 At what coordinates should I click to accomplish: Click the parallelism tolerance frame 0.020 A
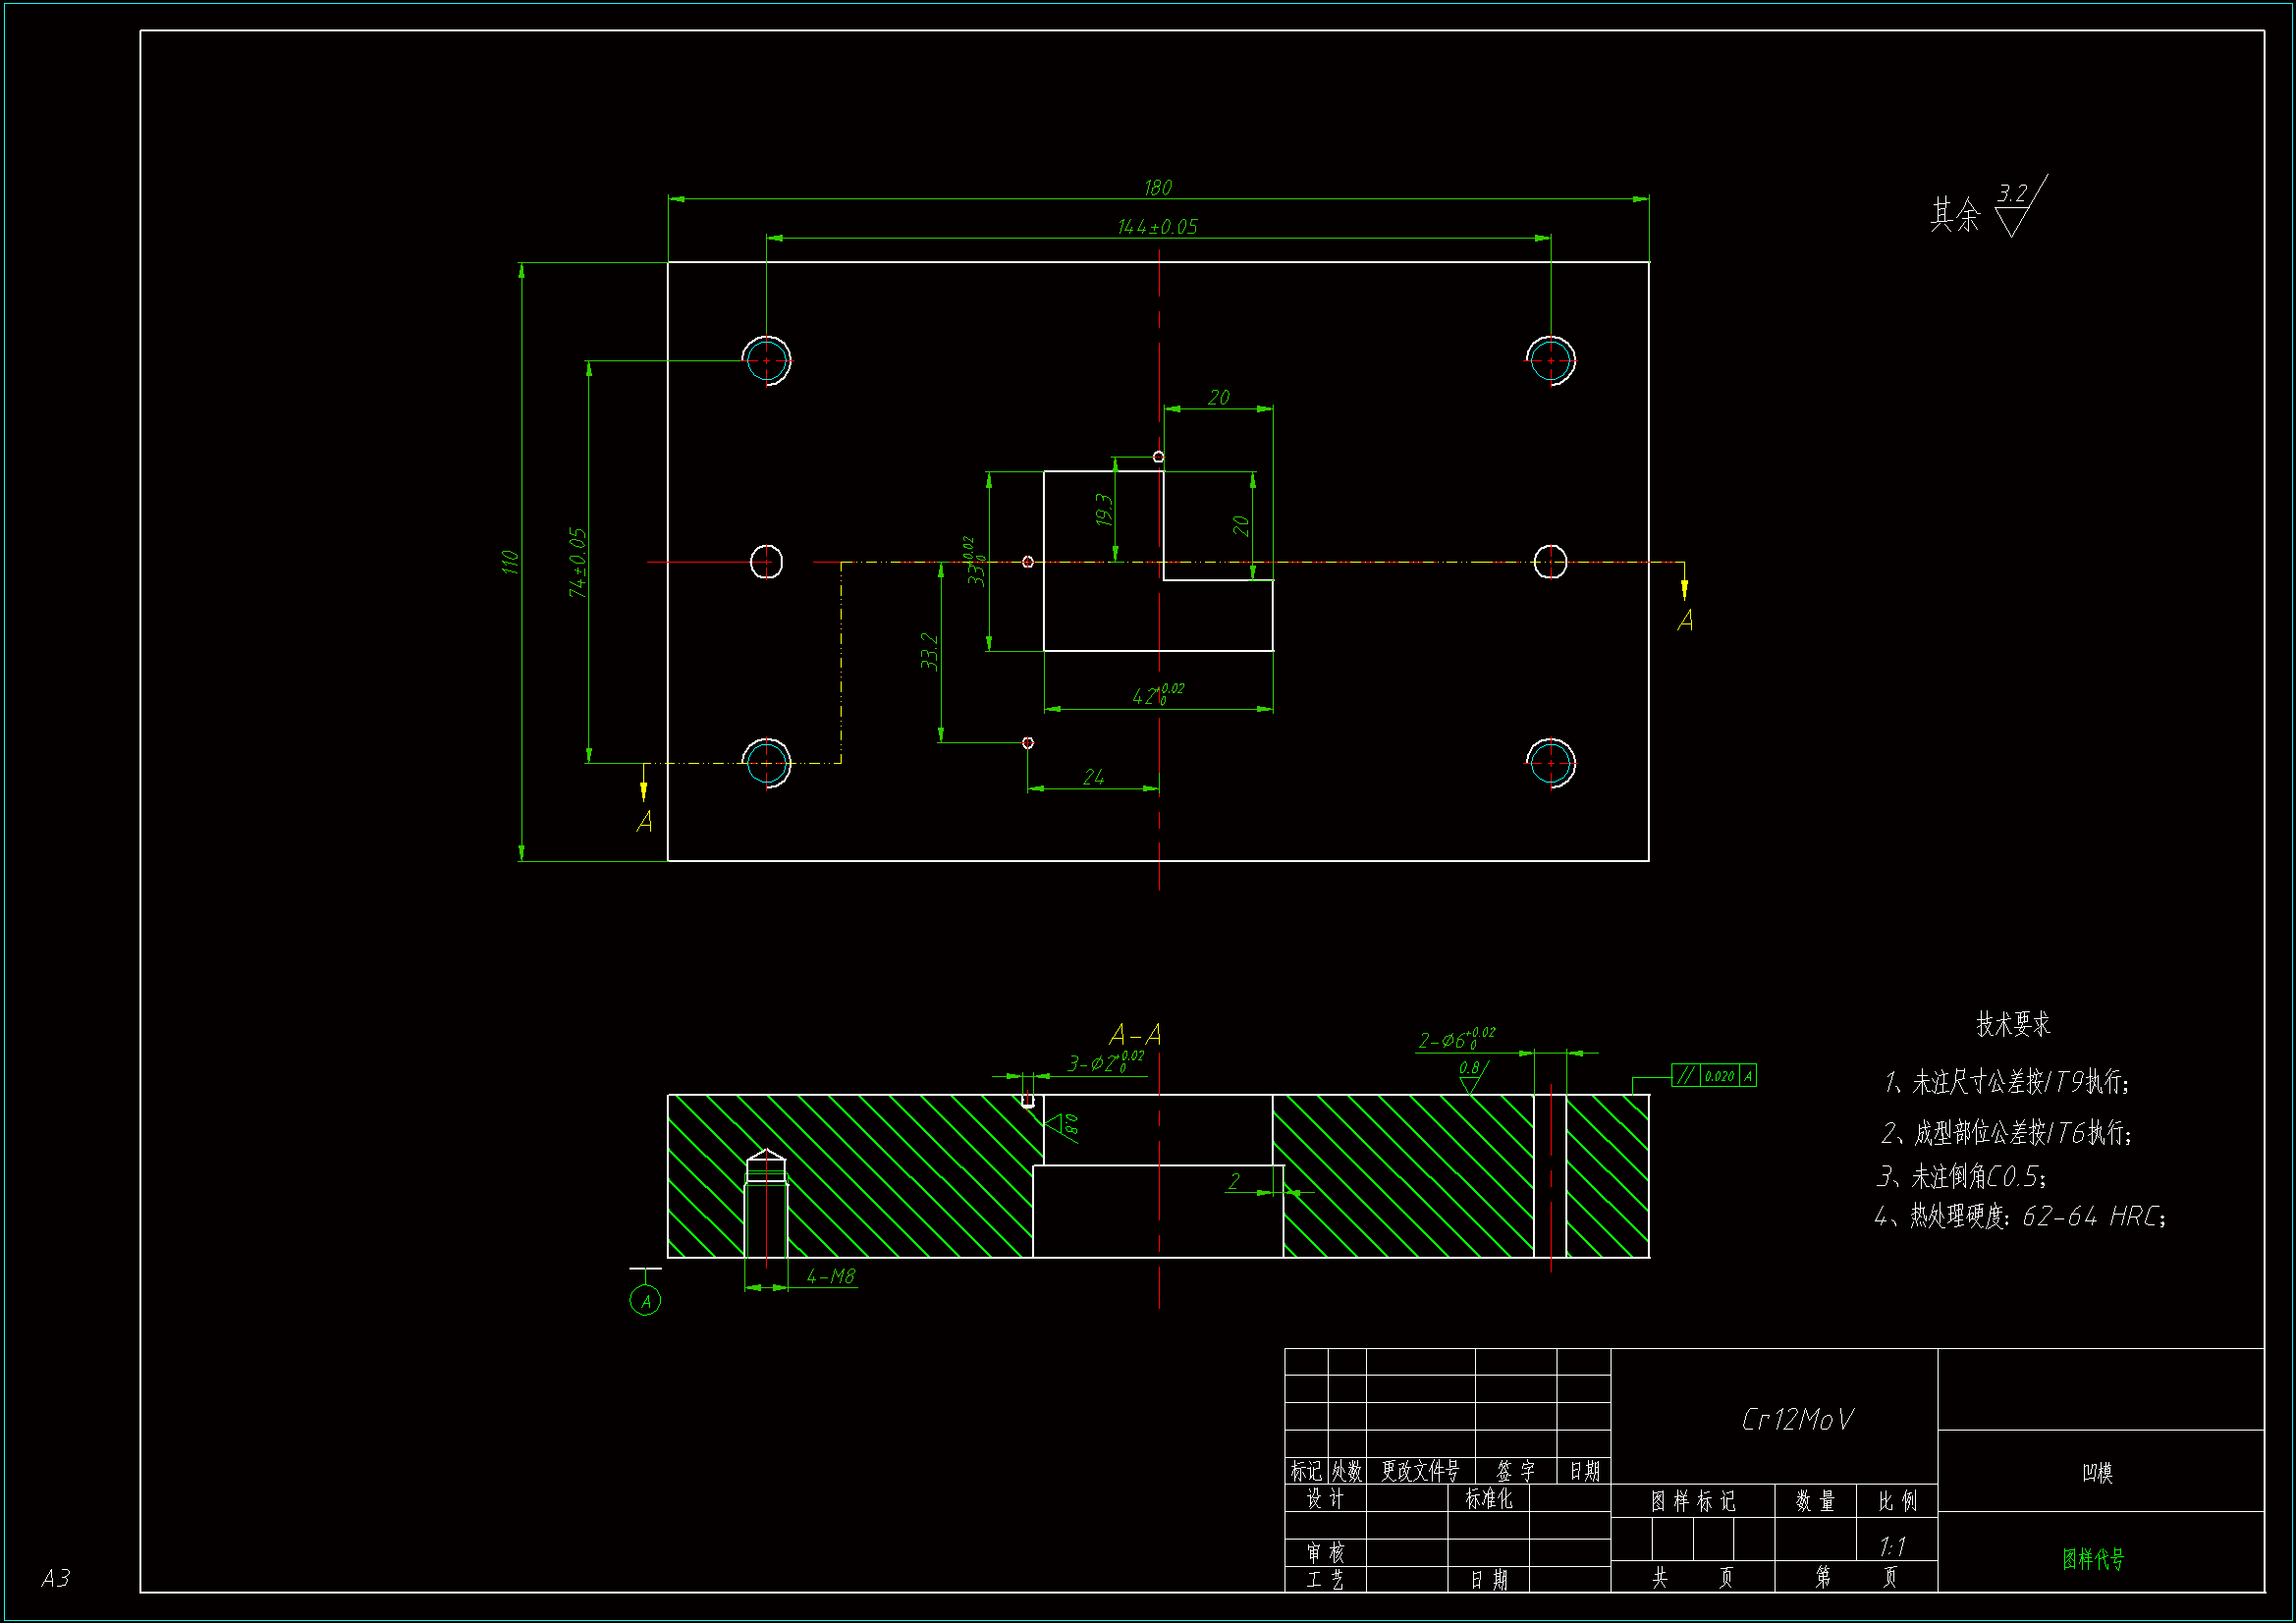click(1713, 1076)
